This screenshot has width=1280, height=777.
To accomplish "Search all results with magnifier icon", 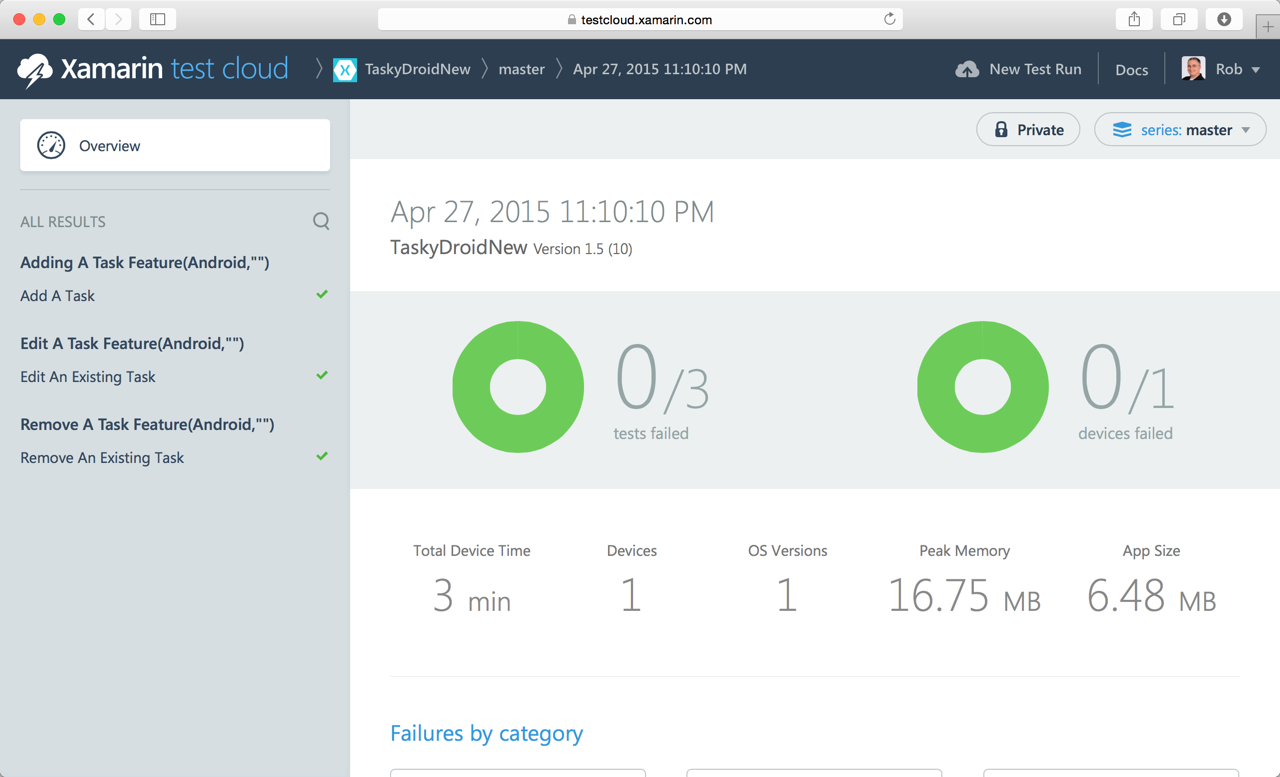I will 321,221.
